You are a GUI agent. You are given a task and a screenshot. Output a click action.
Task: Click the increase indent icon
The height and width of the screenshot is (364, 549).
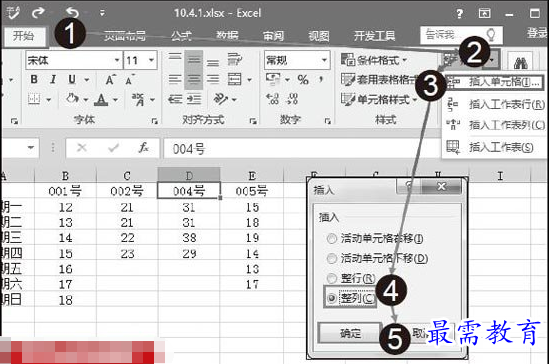(194, 100)
